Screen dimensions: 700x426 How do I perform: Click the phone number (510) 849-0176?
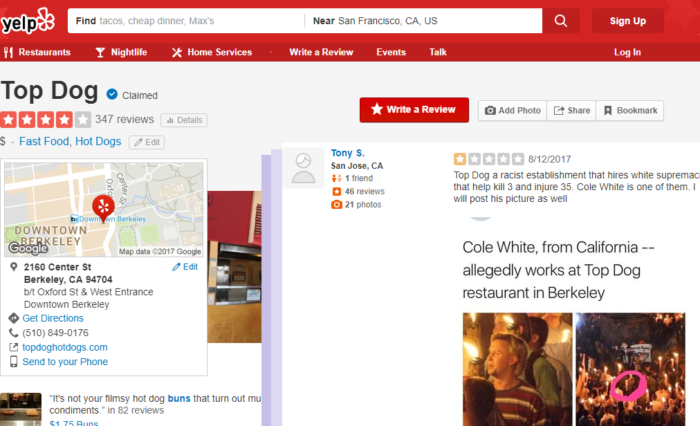(55, 333)
